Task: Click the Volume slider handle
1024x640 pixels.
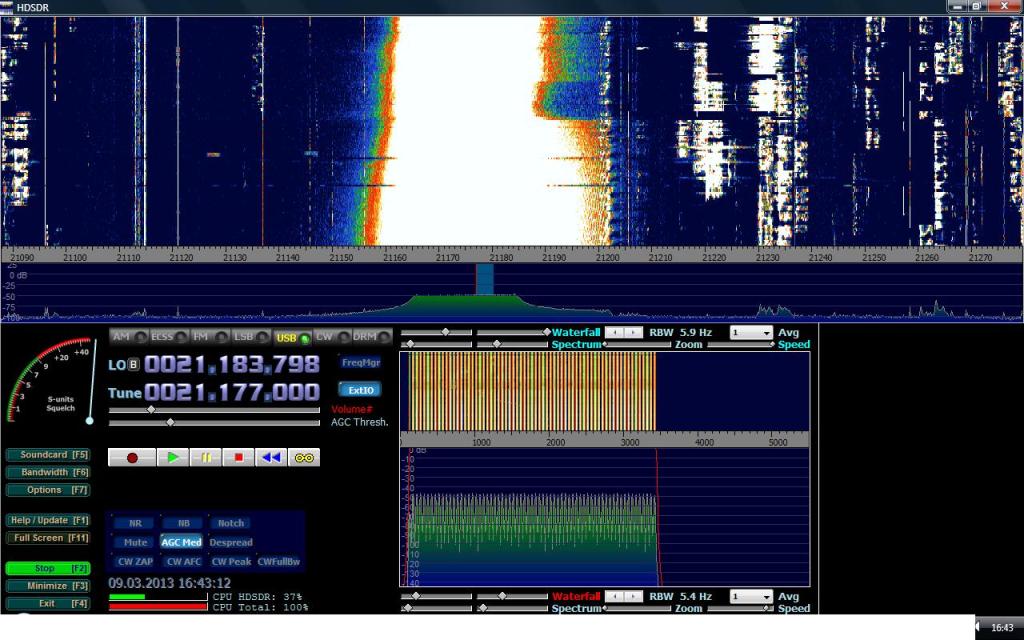Action: click(x=151, y=409)
